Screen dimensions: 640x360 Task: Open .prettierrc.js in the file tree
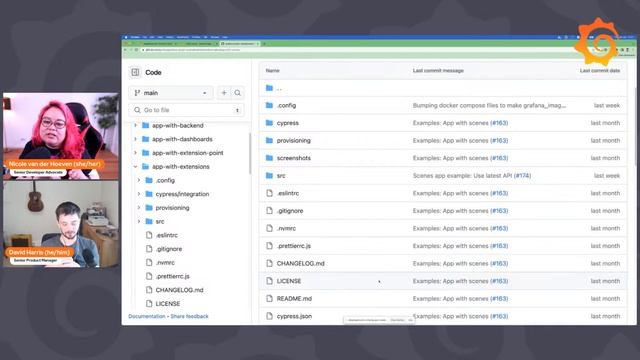pos(172,276)
